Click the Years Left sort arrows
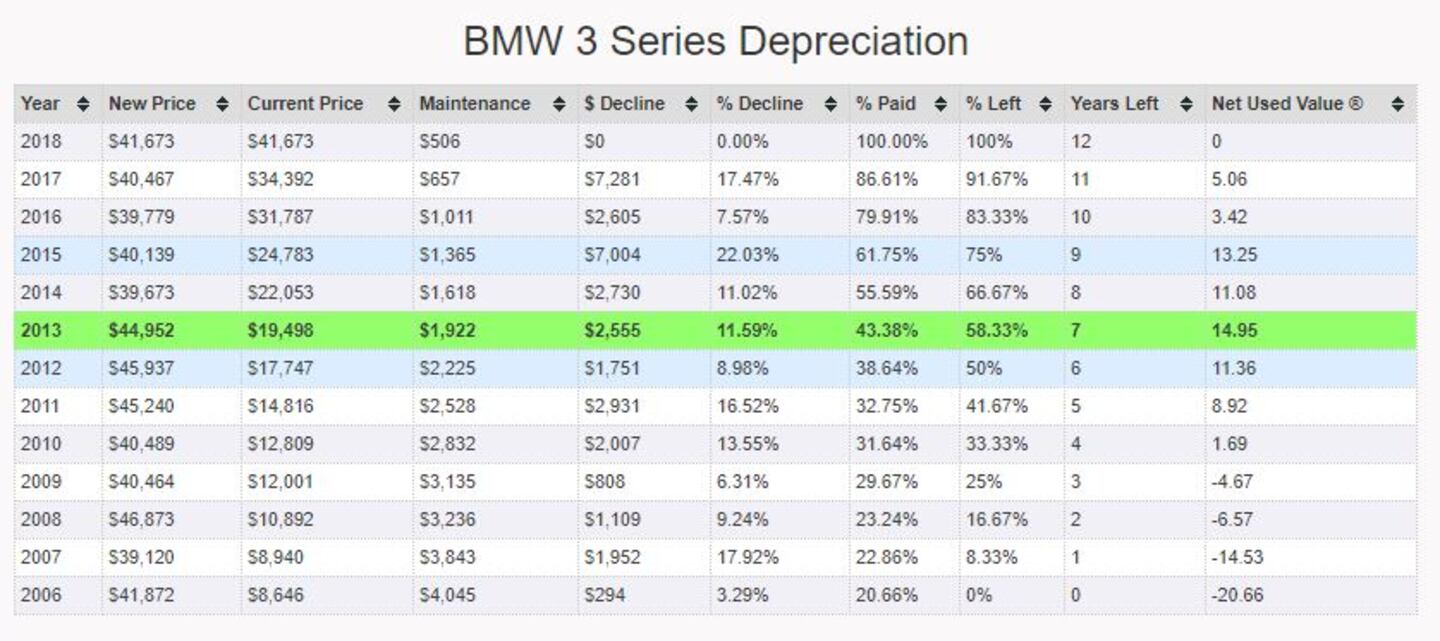This screenshot has width=1440, height=641. tap(1186, 104)
